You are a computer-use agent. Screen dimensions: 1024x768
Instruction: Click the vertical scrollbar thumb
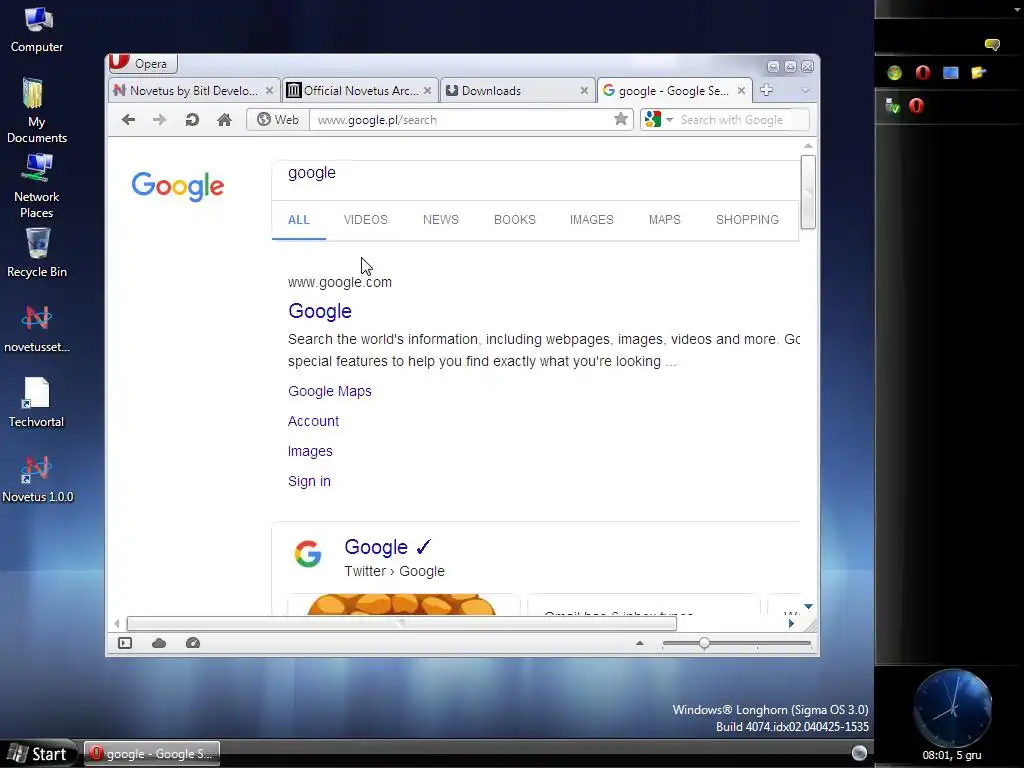pos(808,192)
